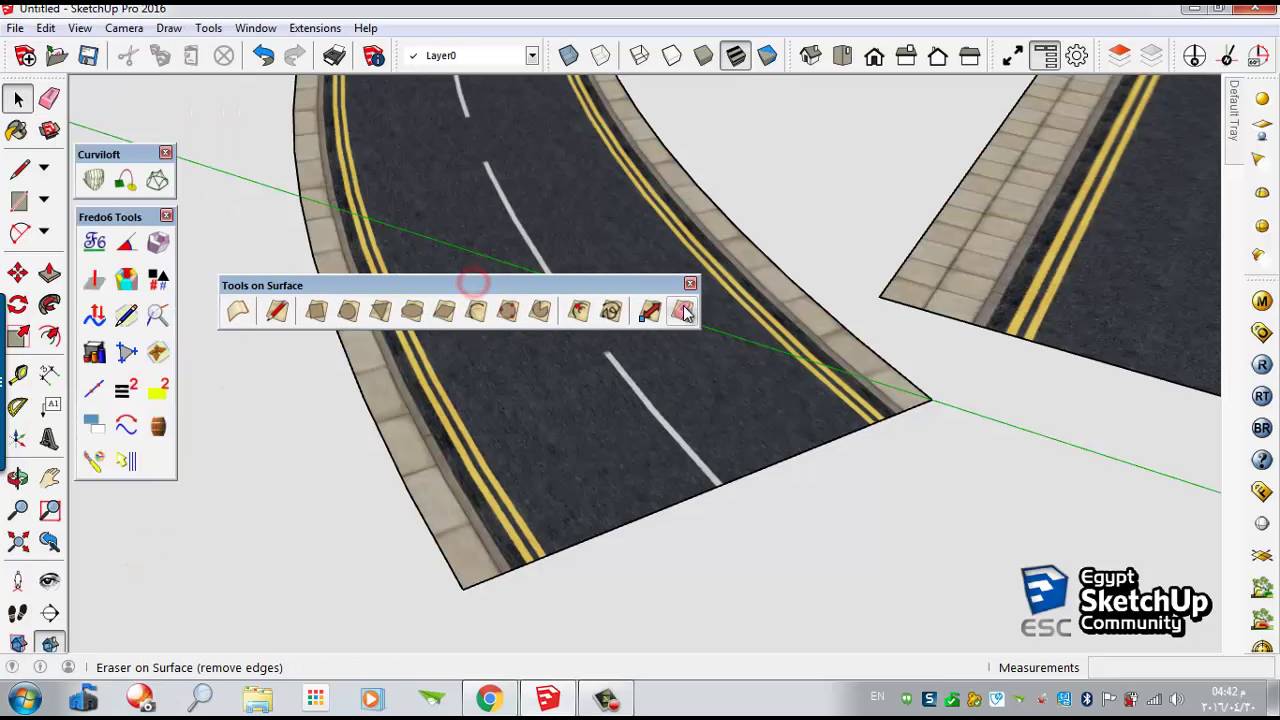Open the Help menu
1280x720 pixels.
[366, 28]
